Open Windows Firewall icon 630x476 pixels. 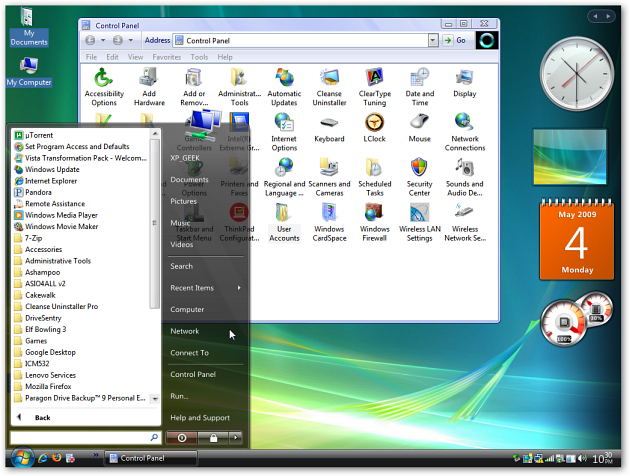(x=374, y=223)
